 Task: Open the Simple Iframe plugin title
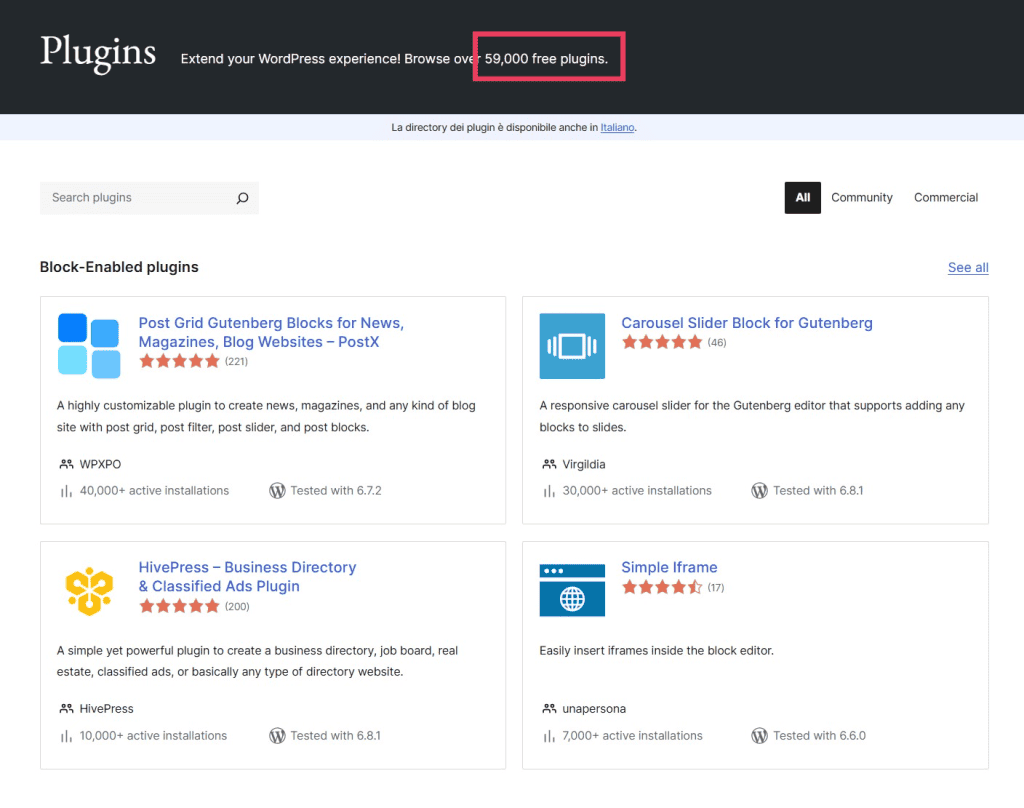tap(669, 568)
